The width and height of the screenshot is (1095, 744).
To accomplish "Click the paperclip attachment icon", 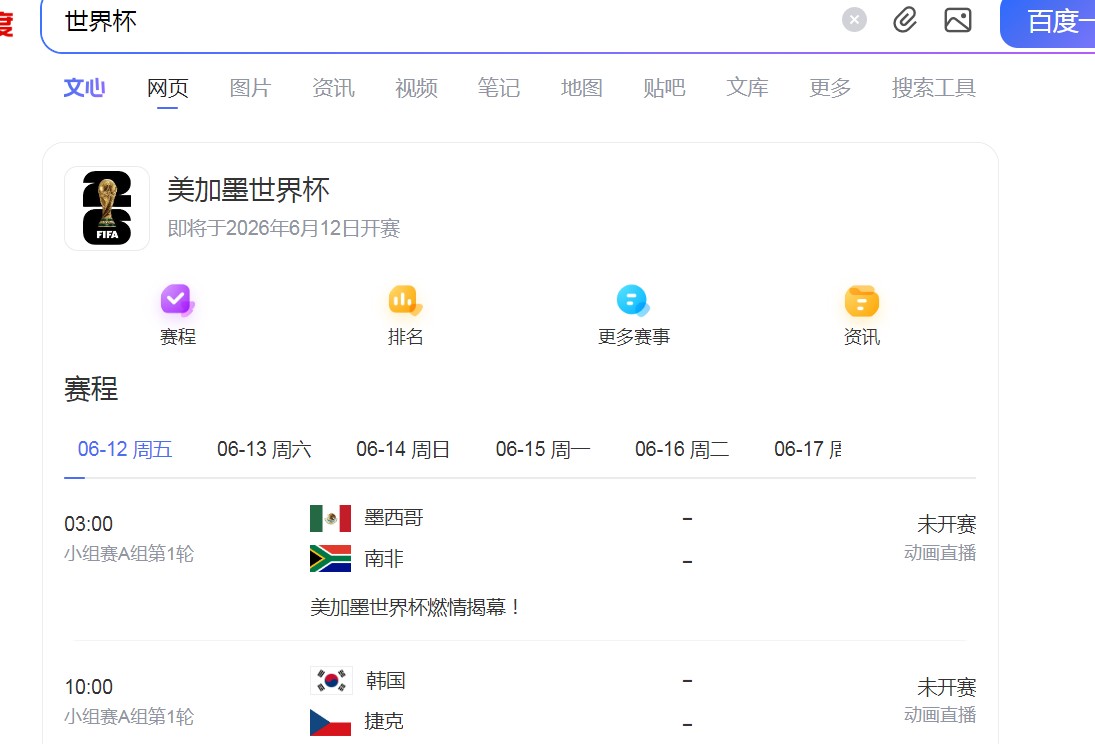I will 905,20.
